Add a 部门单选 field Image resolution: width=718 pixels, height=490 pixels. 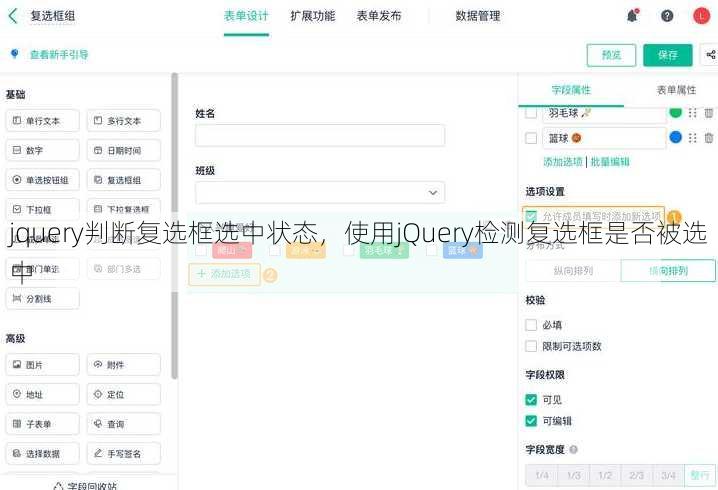point(42,269)
